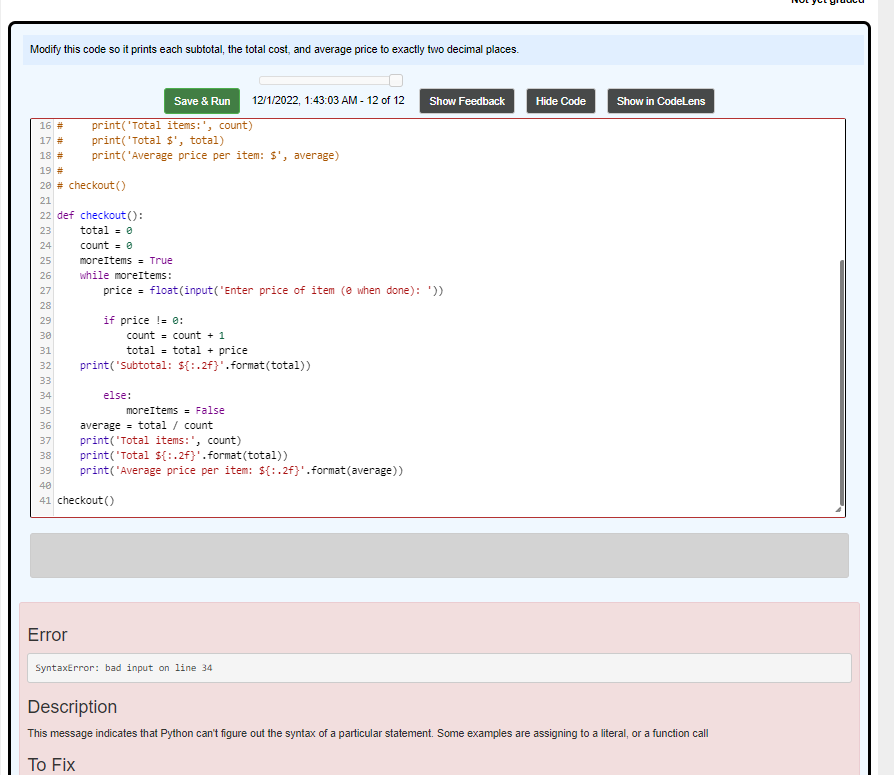Image resolution: width=894 pixels, height=775 pixels.
Task: Open Show Feedback panel
Action: click(466, 101)
